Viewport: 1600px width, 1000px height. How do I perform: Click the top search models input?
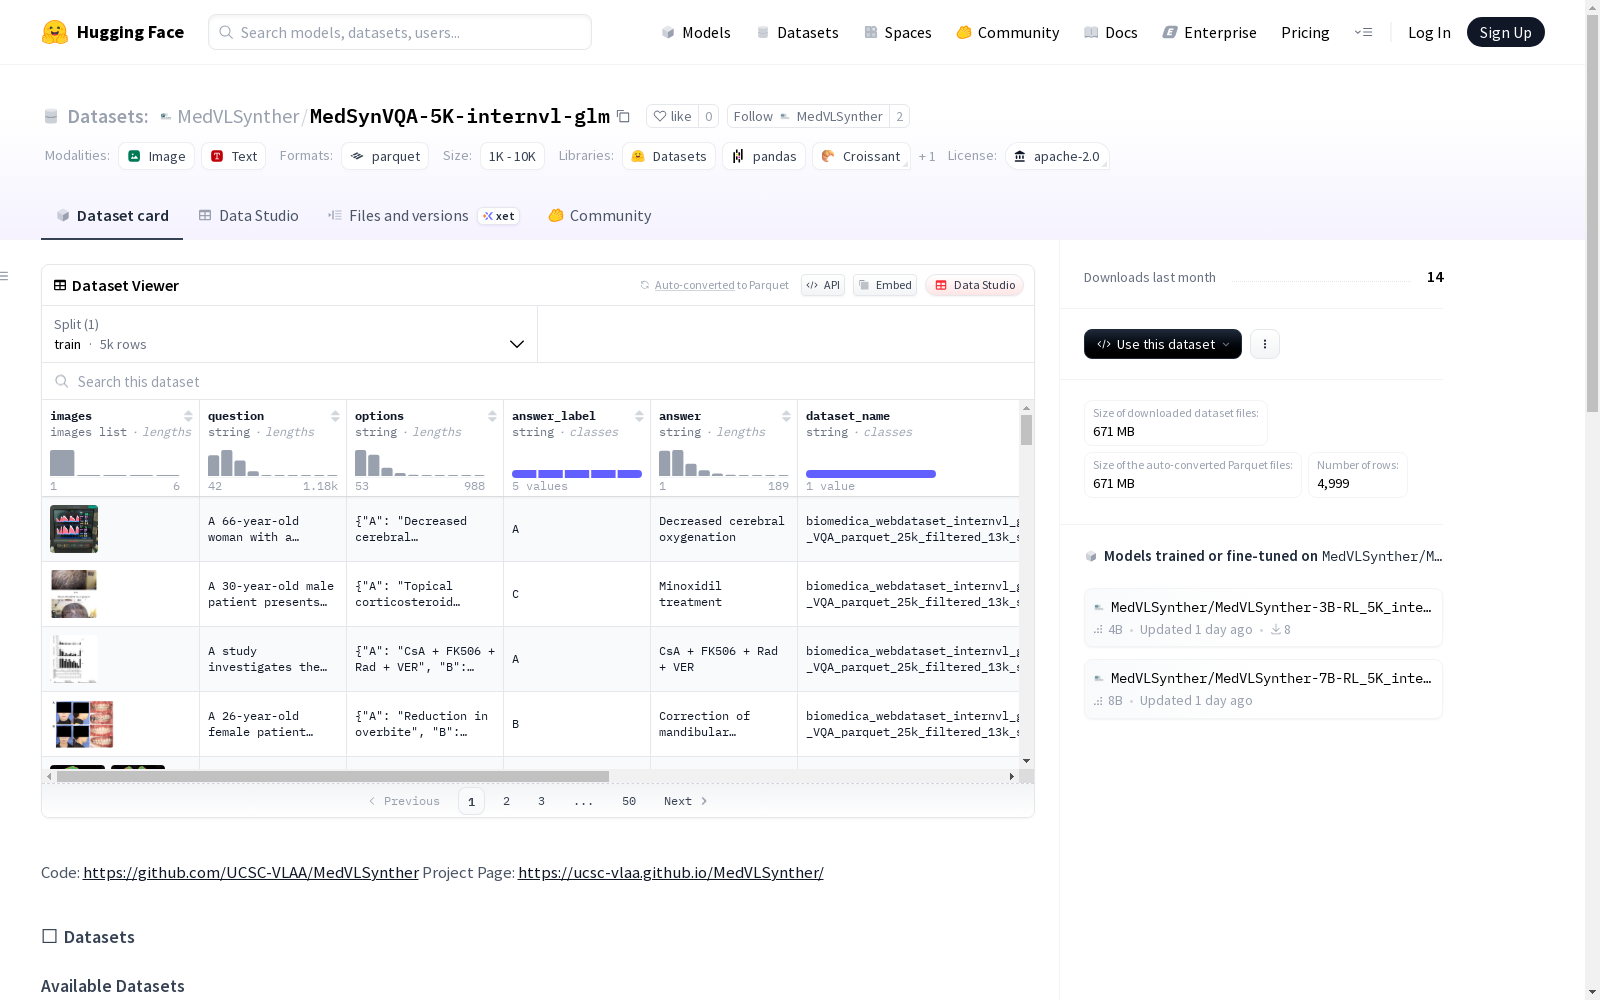pyautogui.click(x=400, y=32)
